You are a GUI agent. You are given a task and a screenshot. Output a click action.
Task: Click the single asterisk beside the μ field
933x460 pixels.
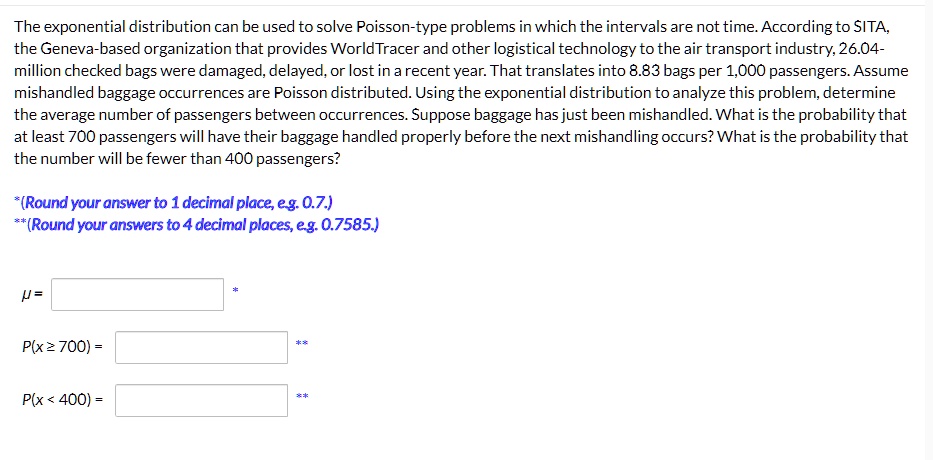236,290
